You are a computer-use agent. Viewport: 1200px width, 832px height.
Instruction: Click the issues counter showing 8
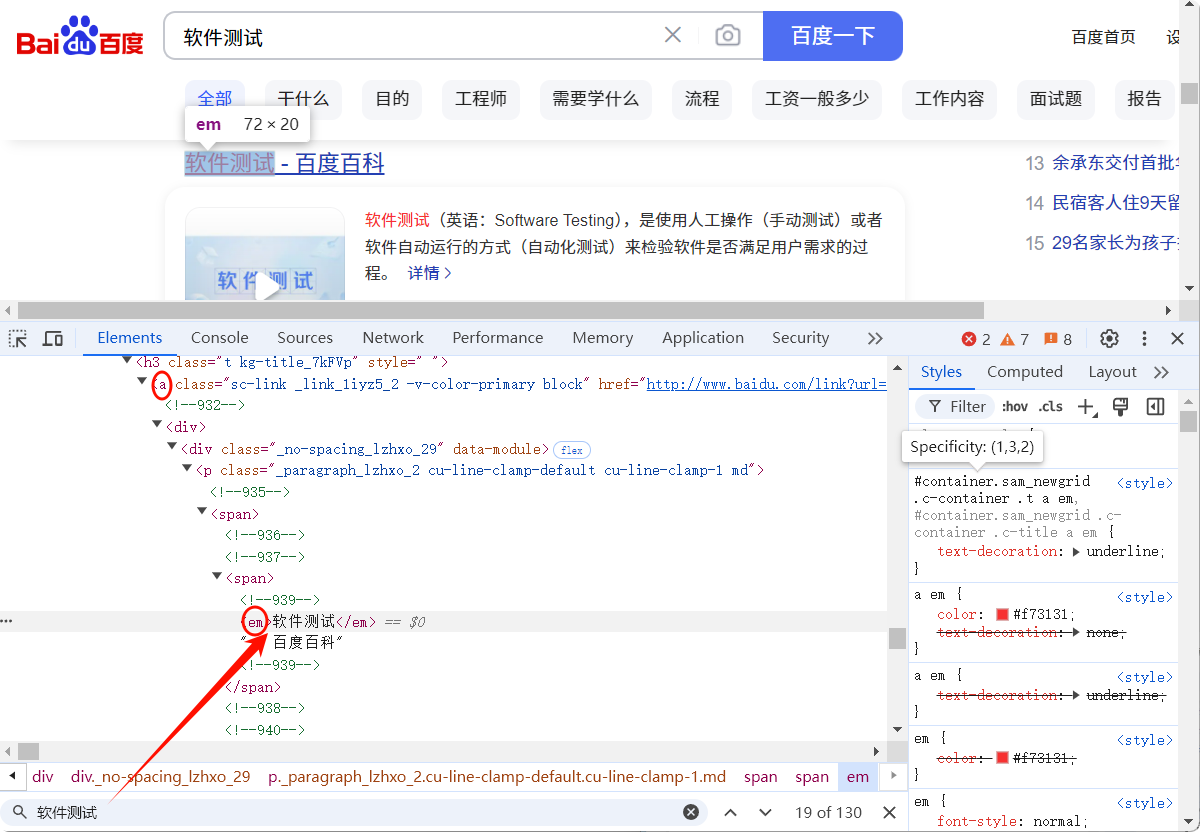pyautogui.click(x=1058, y=339)
